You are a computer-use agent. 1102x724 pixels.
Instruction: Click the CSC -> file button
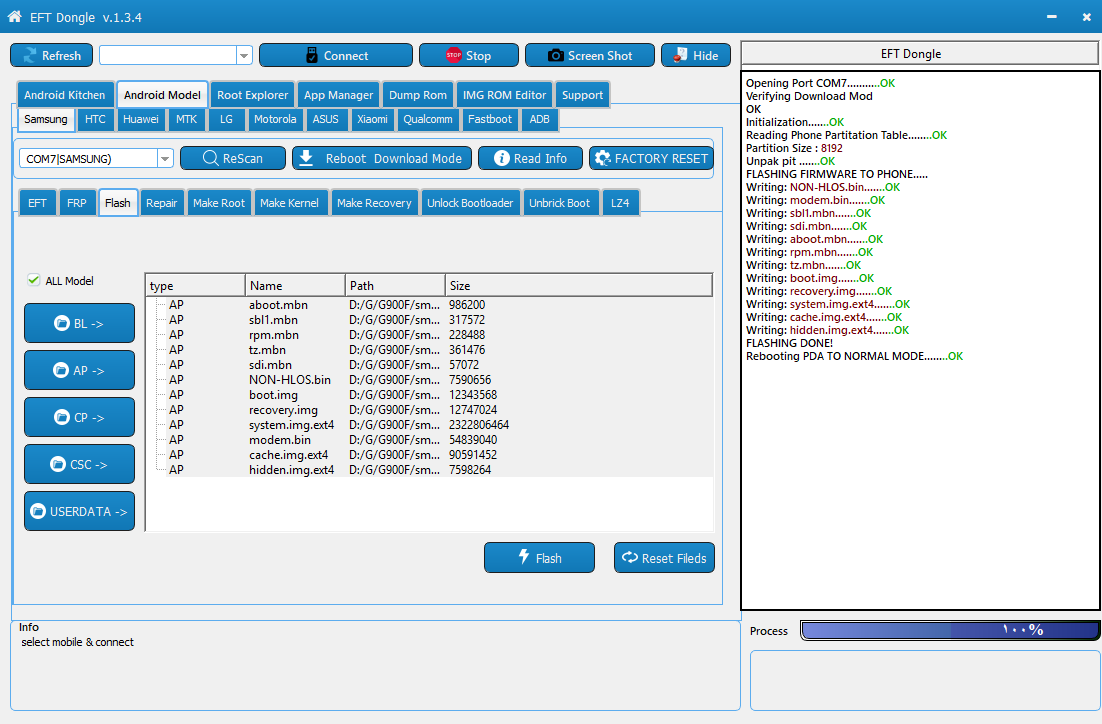click(79, 465)
